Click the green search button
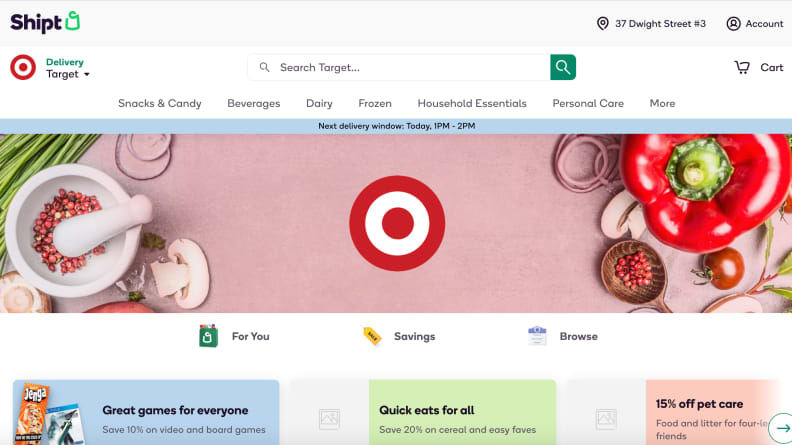This screenshot has height=445, width=792. tap(563, 67)
